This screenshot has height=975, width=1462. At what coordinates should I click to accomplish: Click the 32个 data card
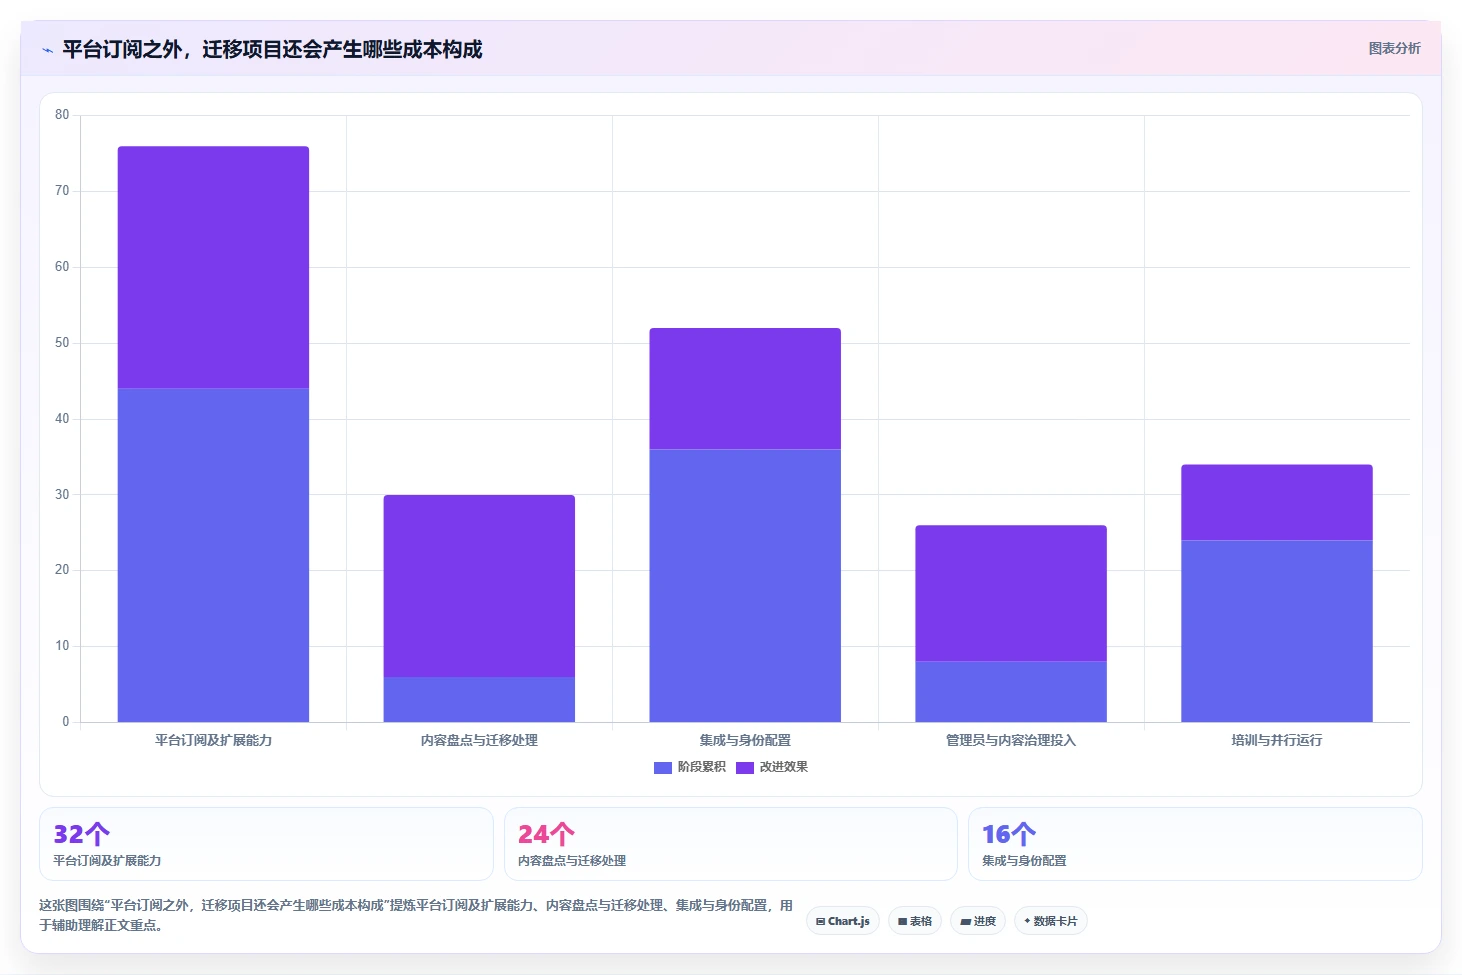point(266,844)
